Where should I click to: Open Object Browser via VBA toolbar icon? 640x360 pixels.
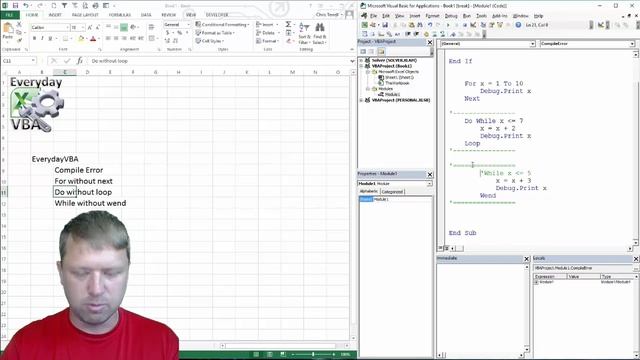[x=500, y=25]
